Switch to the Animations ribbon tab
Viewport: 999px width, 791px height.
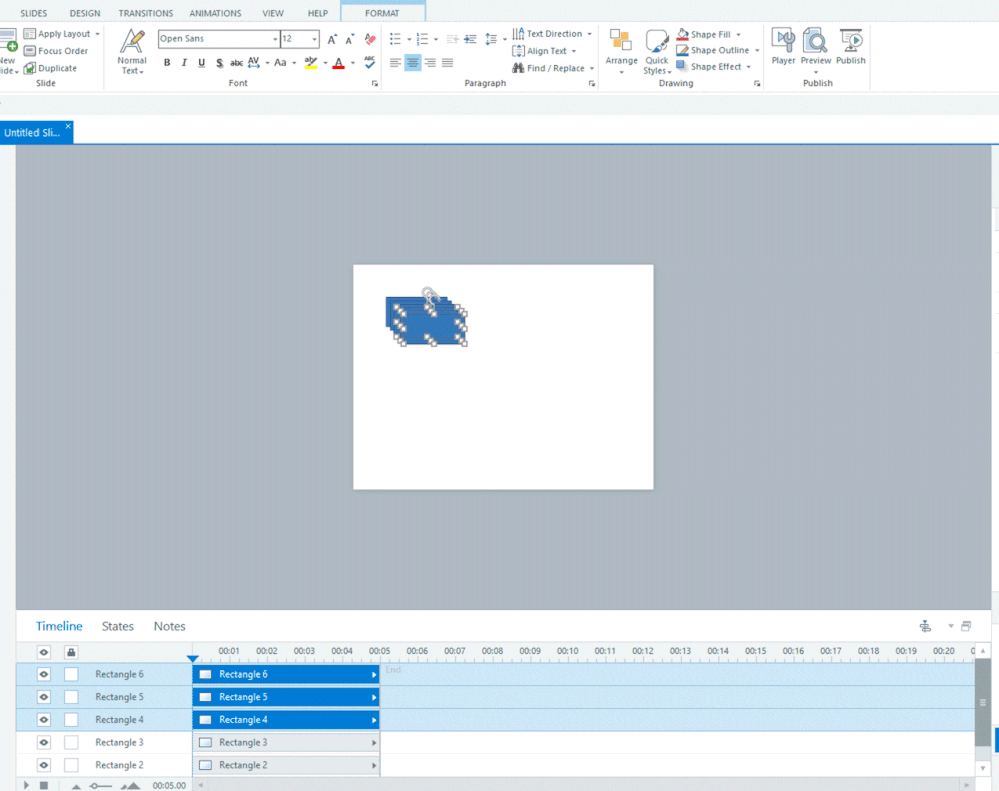pos(215,13)
